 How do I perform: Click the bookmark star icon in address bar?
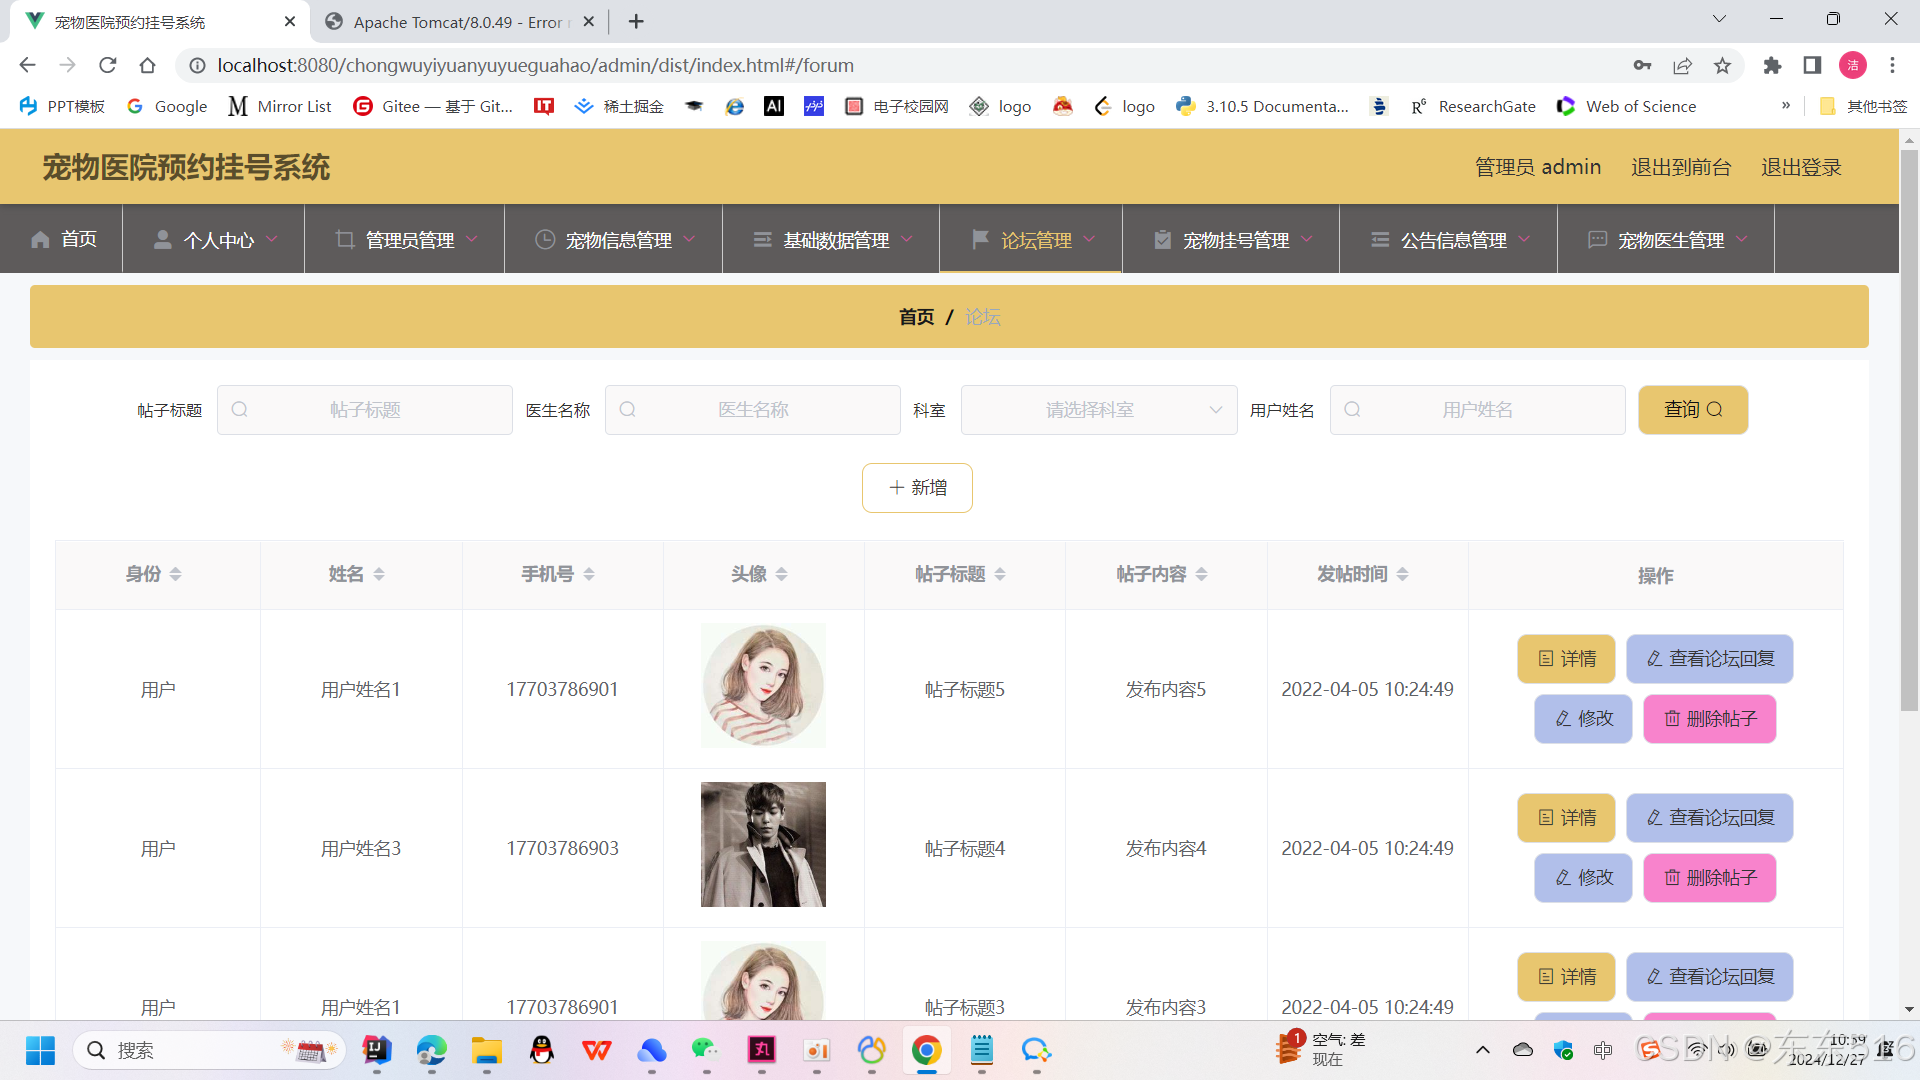pos(1722,65)
